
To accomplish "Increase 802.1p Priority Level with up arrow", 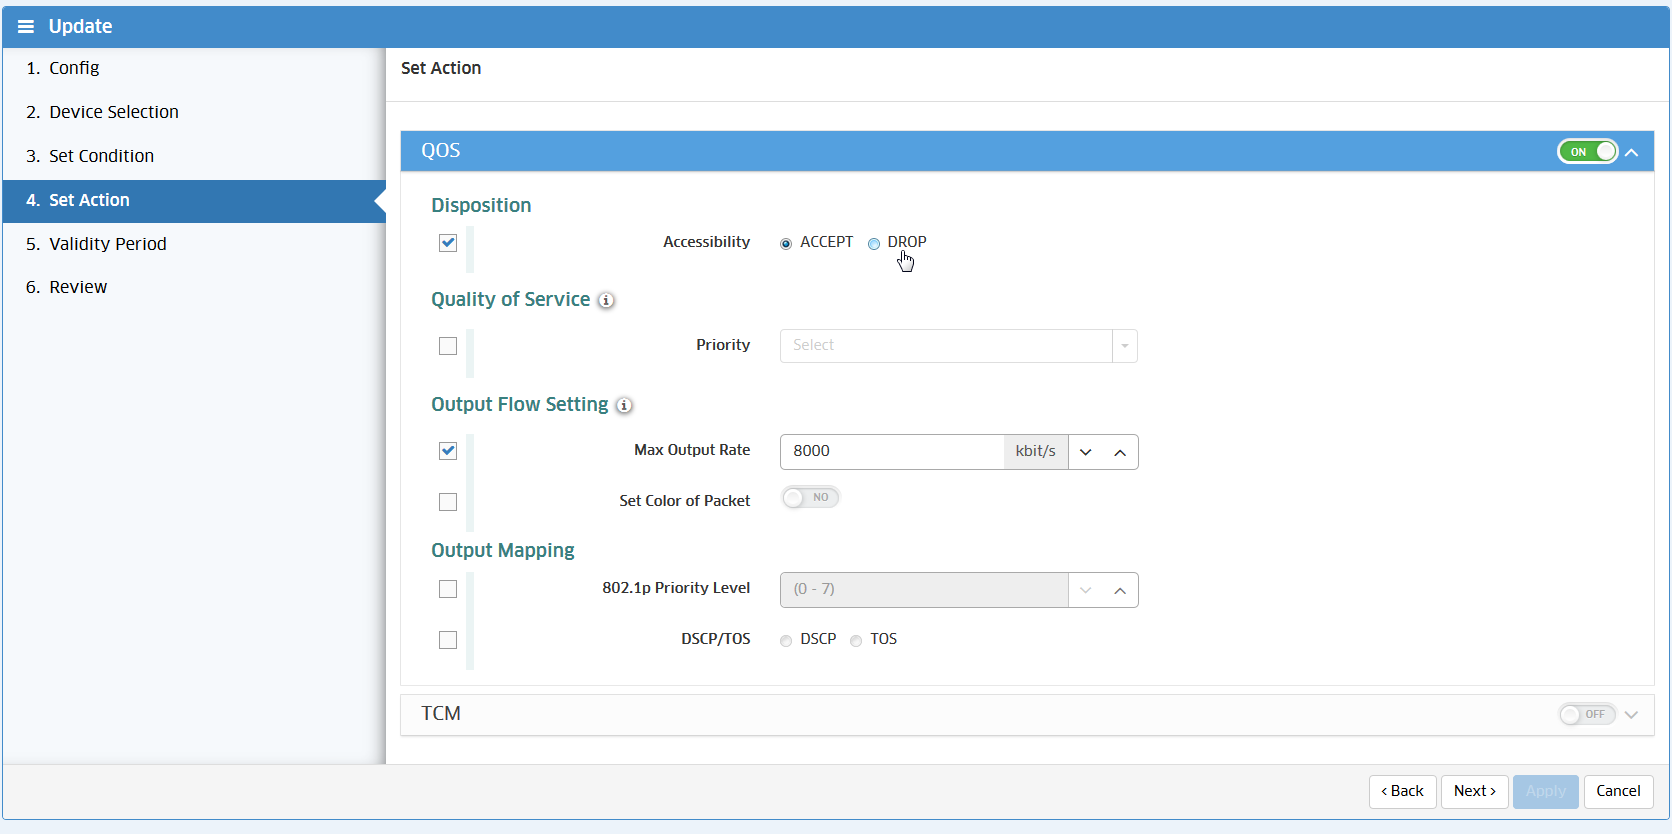I will pyautogui.click(x=1120, y=590).
